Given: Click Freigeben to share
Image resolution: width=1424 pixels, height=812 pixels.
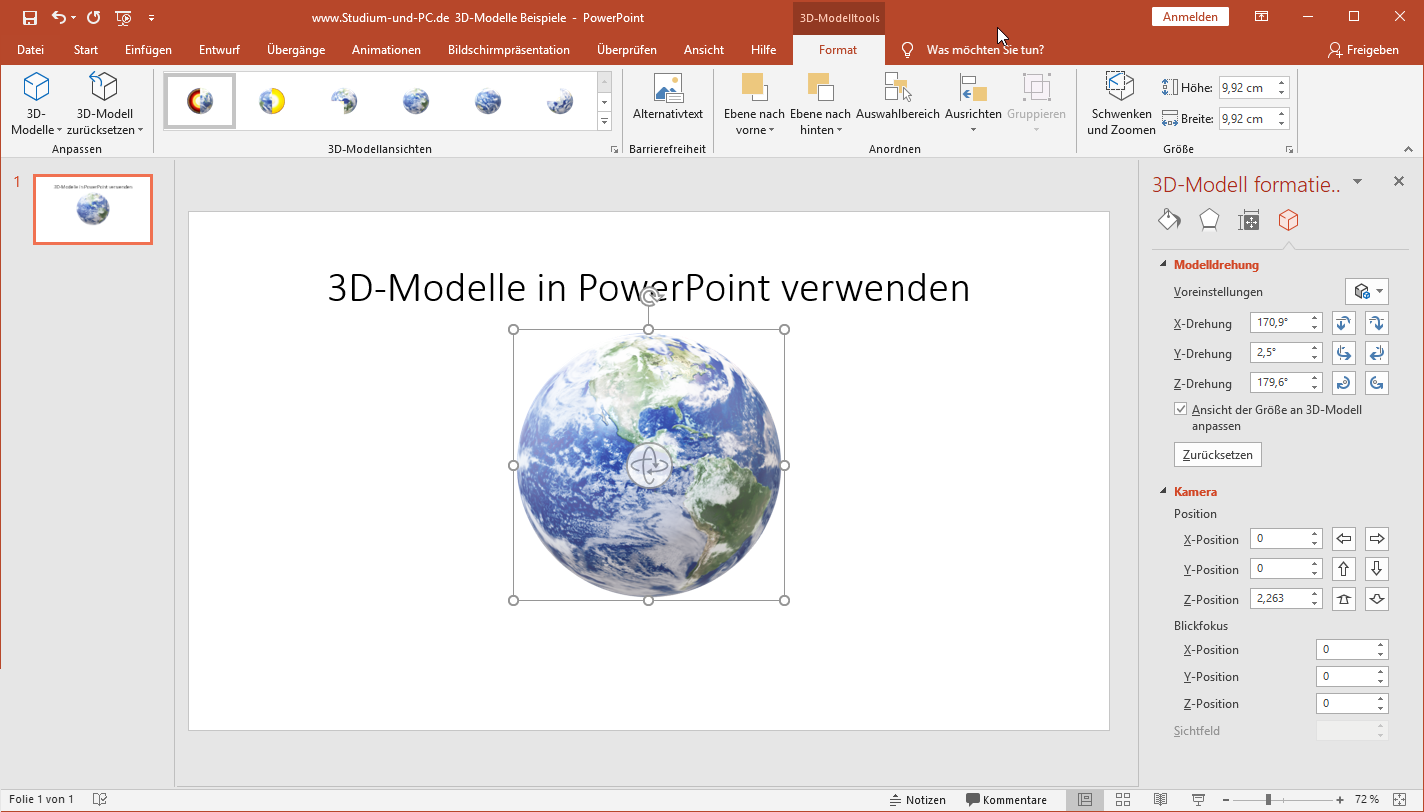Looking at the screenshot, I should (x=1363, y=50).
